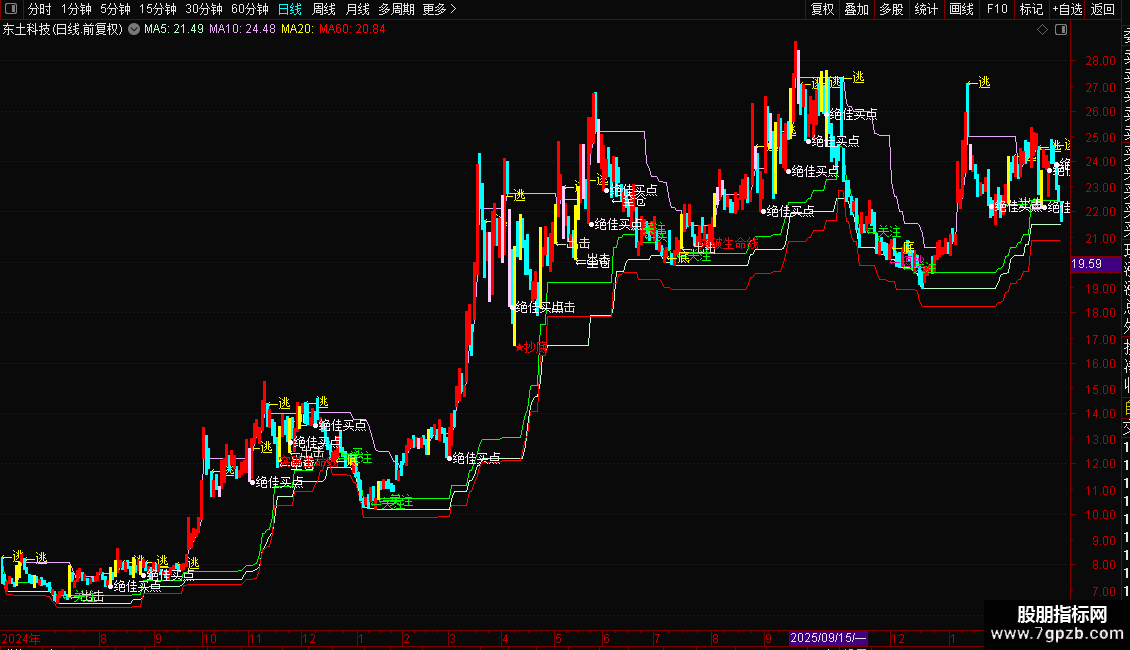Switch to 60分钟 chart tab

(x=249, y=9)
